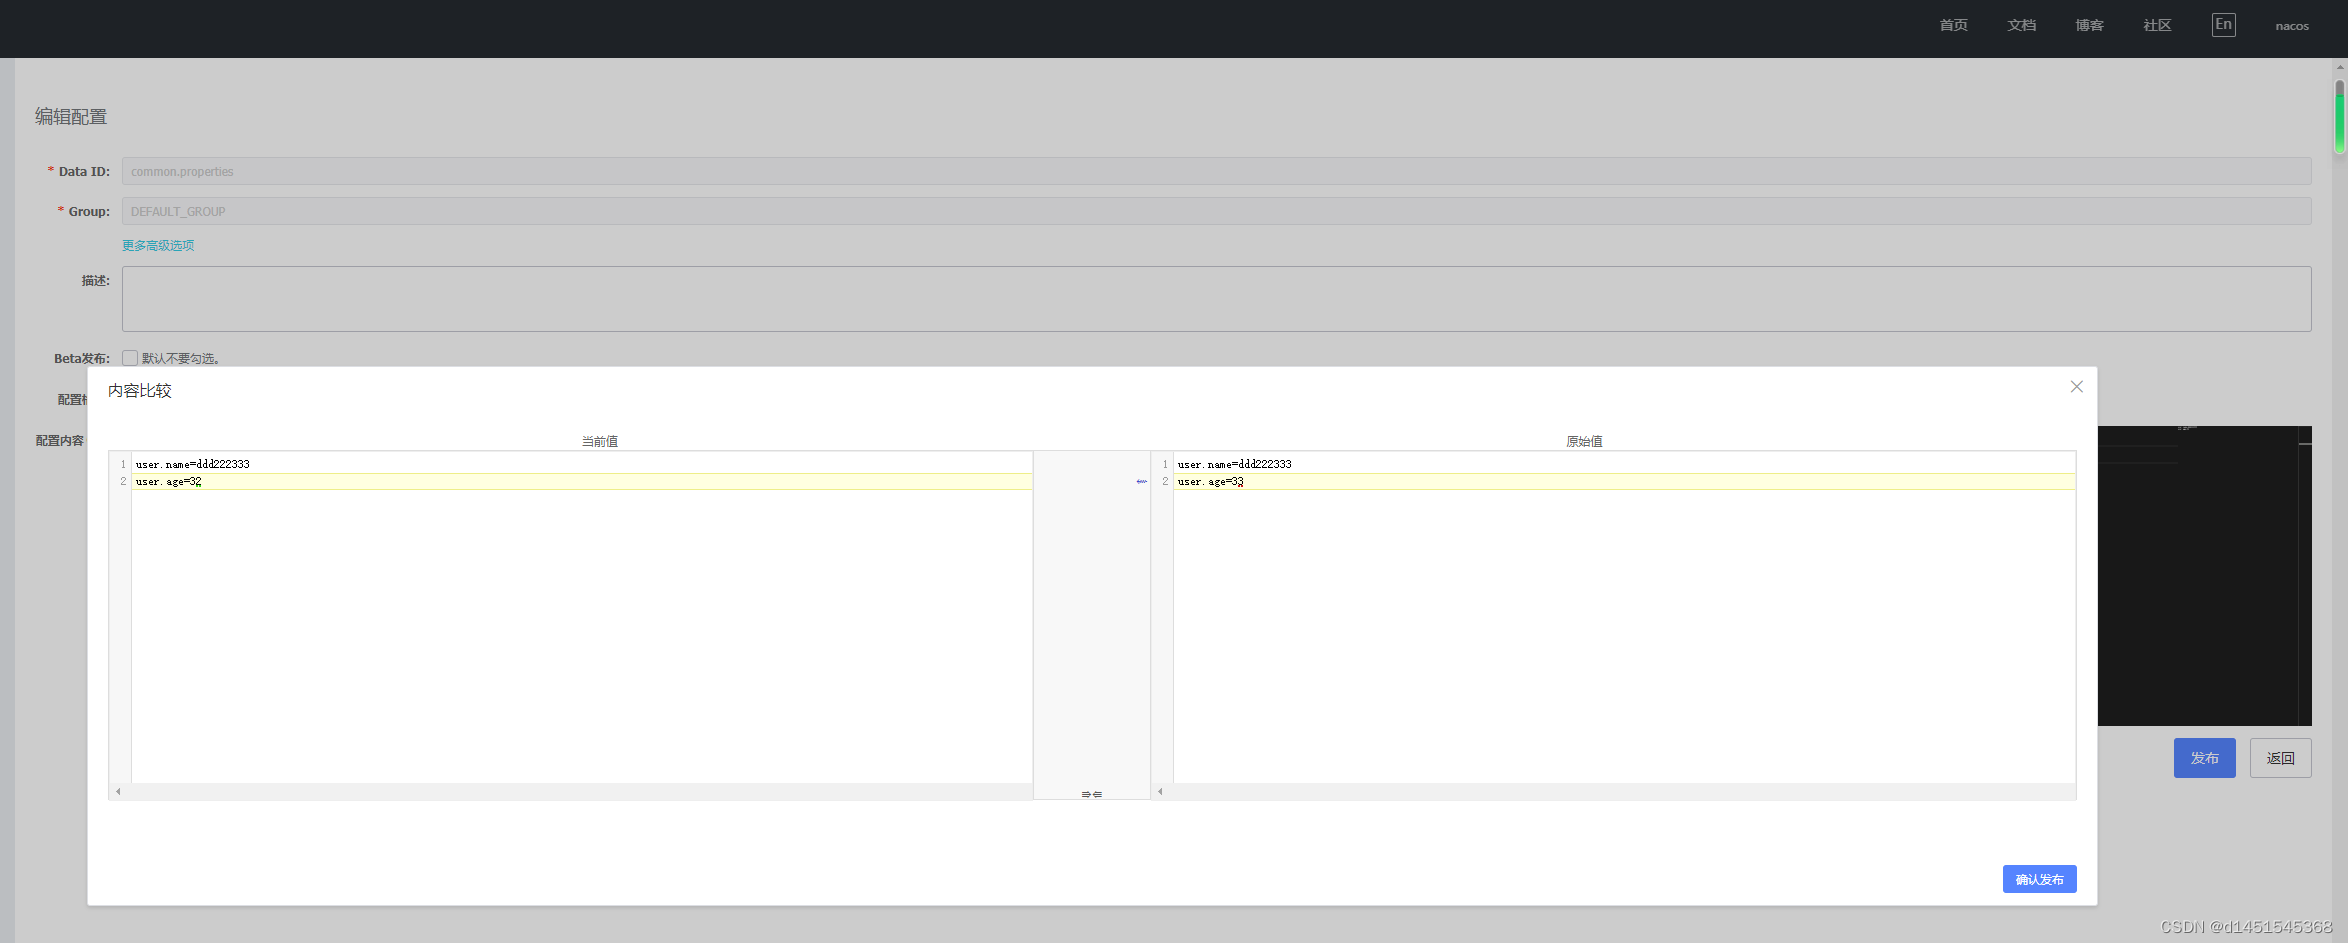Click the Data ID input field
Screen dimensions: 2348x943
(1216, 171)
